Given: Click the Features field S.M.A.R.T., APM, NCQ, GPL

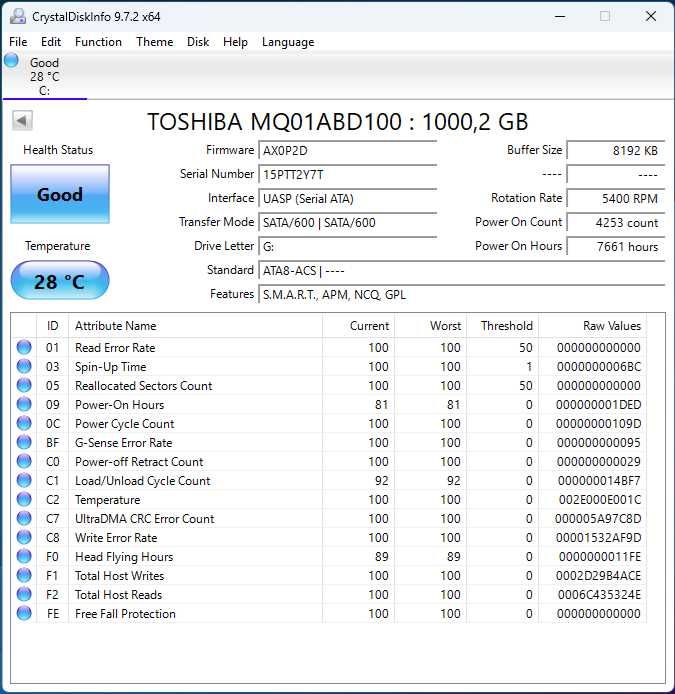Looking at the screenshot, I should 462,294.
